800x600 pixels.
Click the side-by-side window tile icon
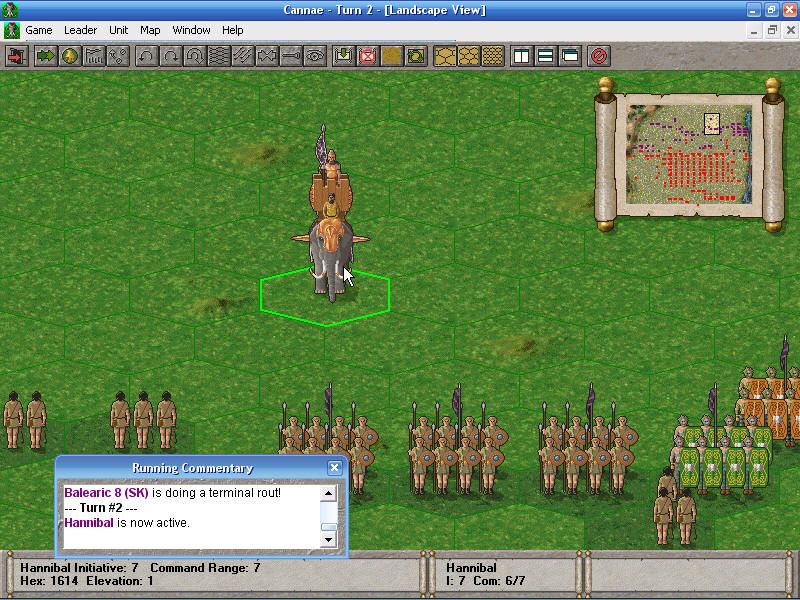[x=521, y=55]
